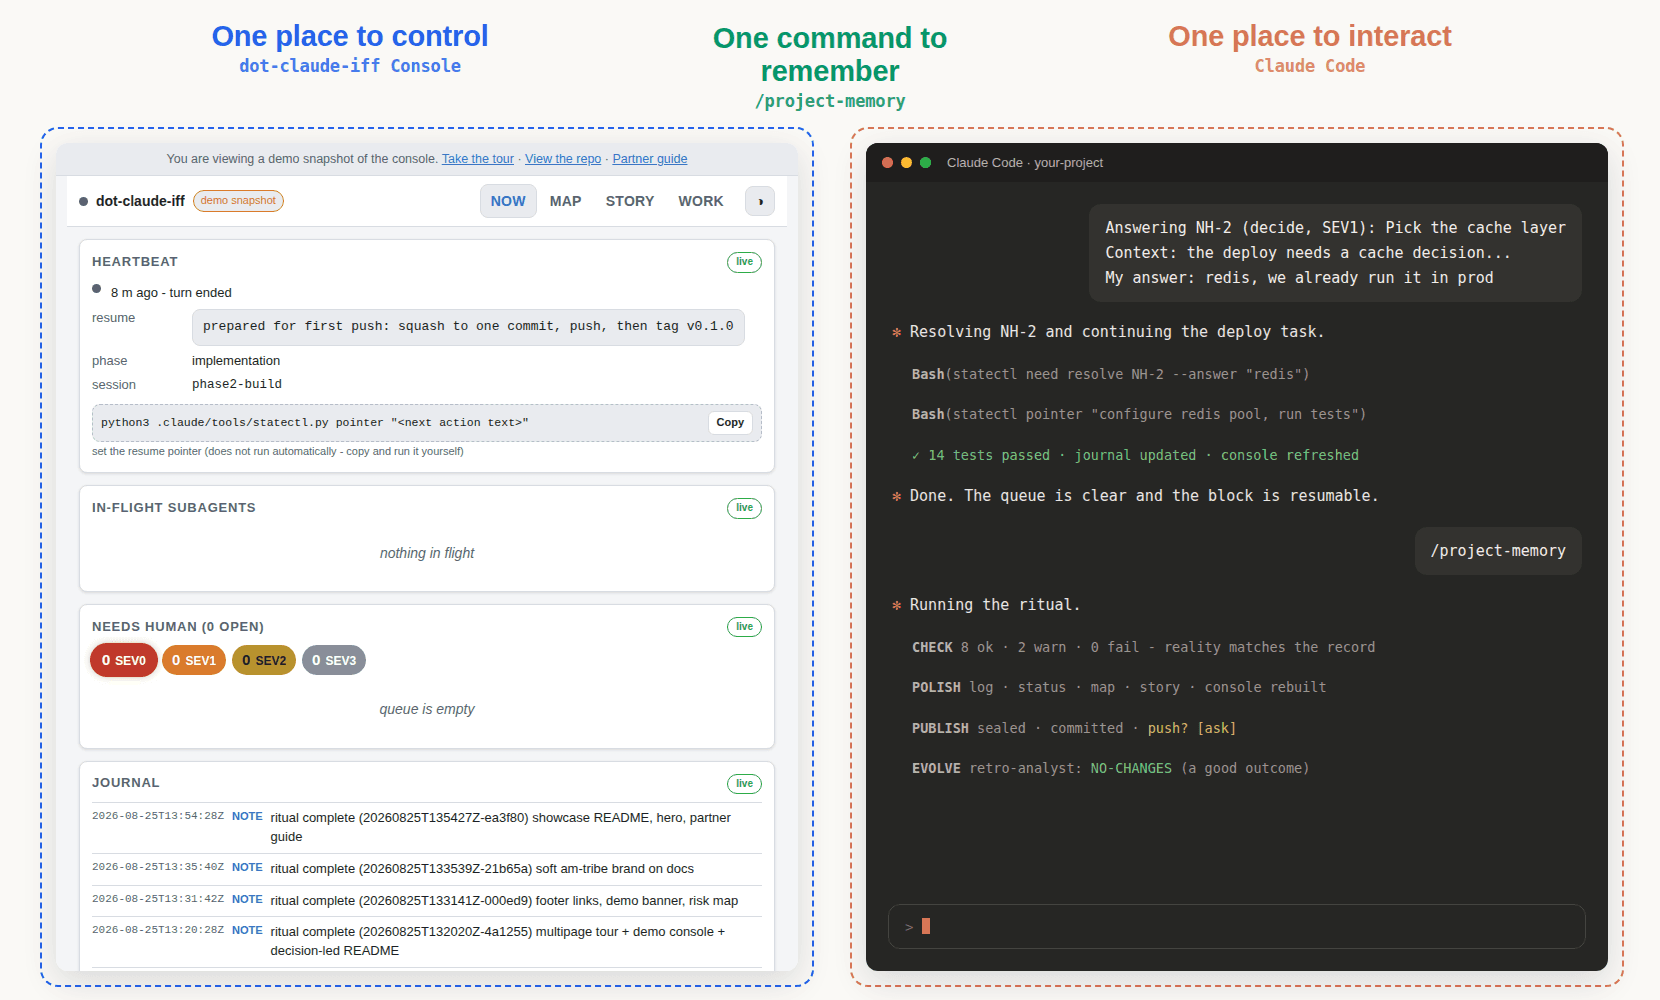1660x1000 pixels.
Task: Click the red close dot in Claude Code
Action: click(x=887, y=162)
